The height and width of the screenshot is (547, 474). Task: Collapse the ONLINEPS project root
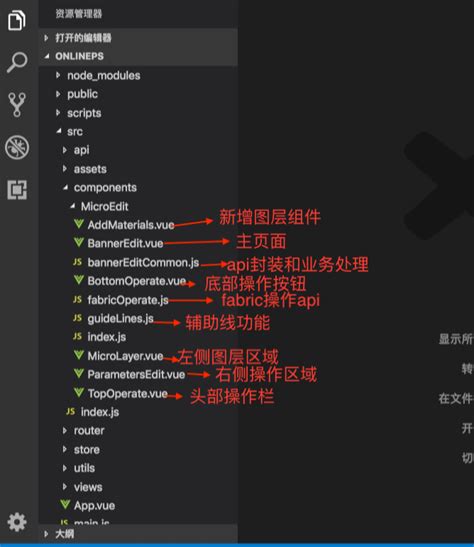pos(47,56)
